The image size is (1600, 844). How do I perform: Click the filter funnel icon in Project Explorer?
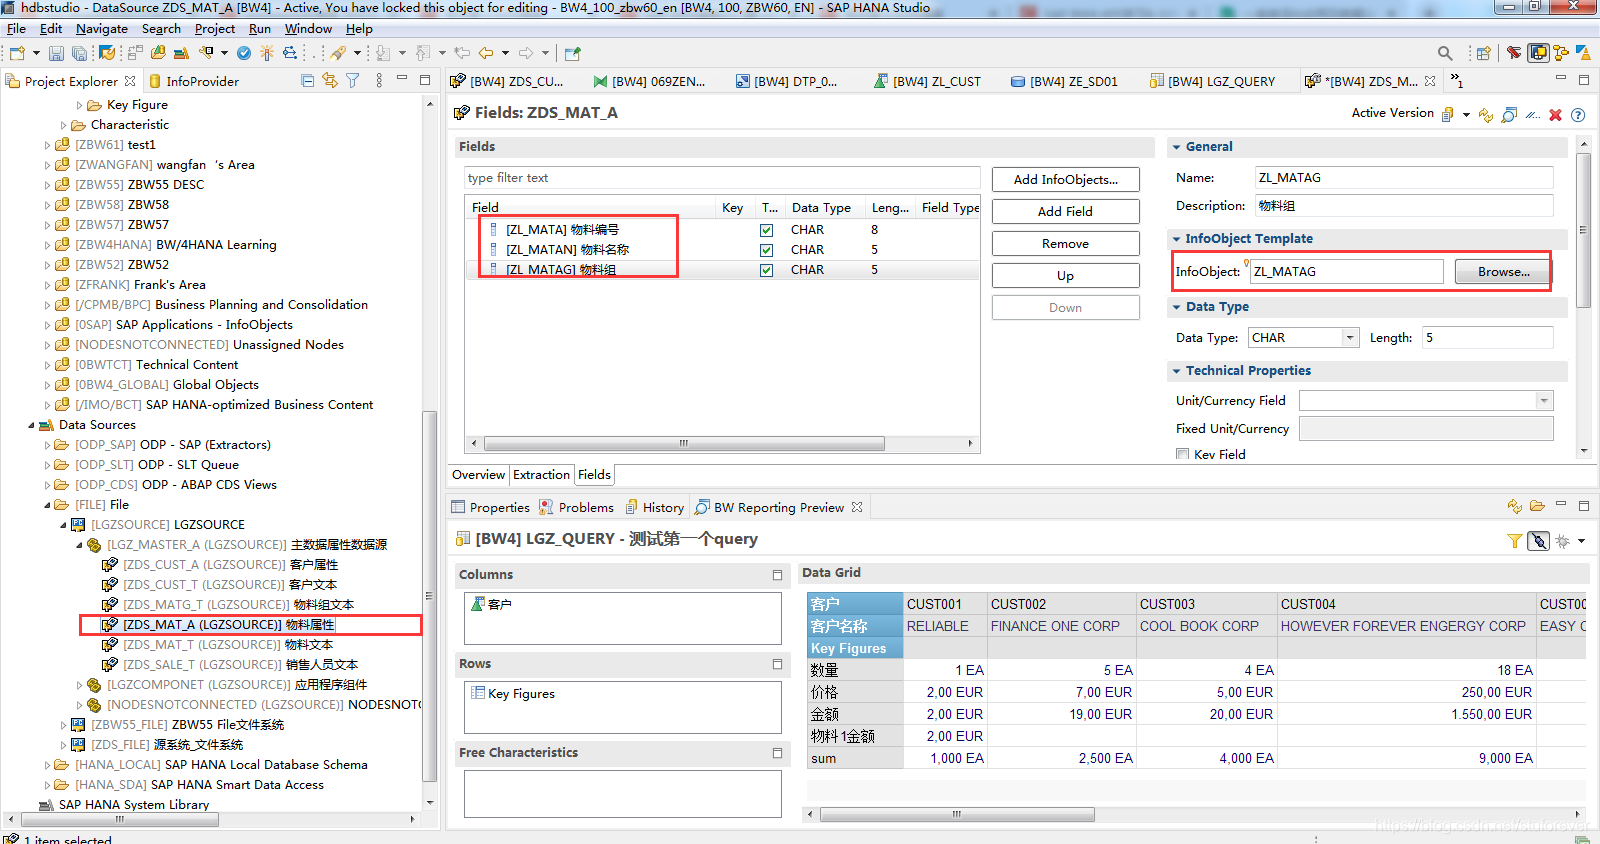pos(352,81)
